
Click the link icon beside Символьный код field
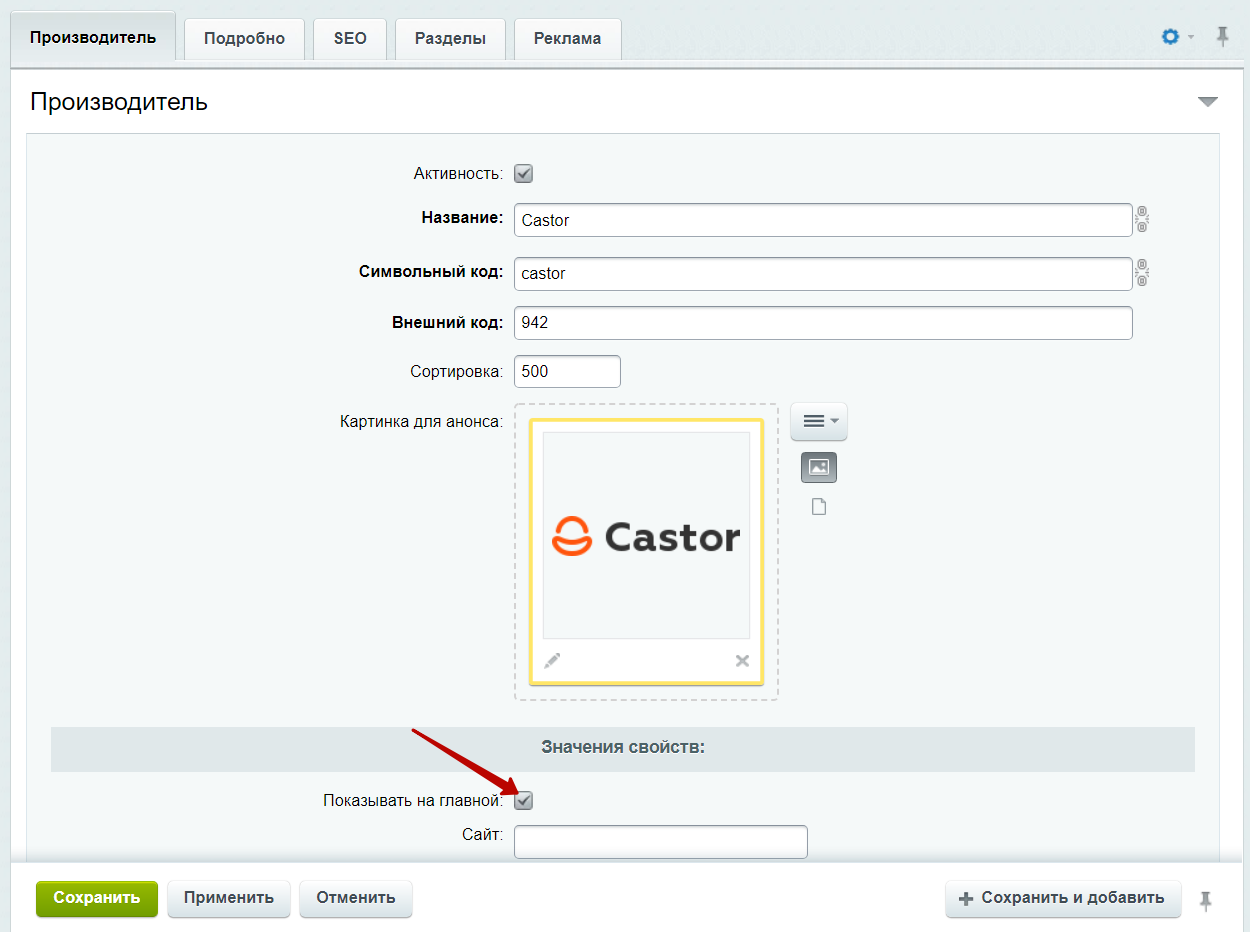pos(1142,273)
